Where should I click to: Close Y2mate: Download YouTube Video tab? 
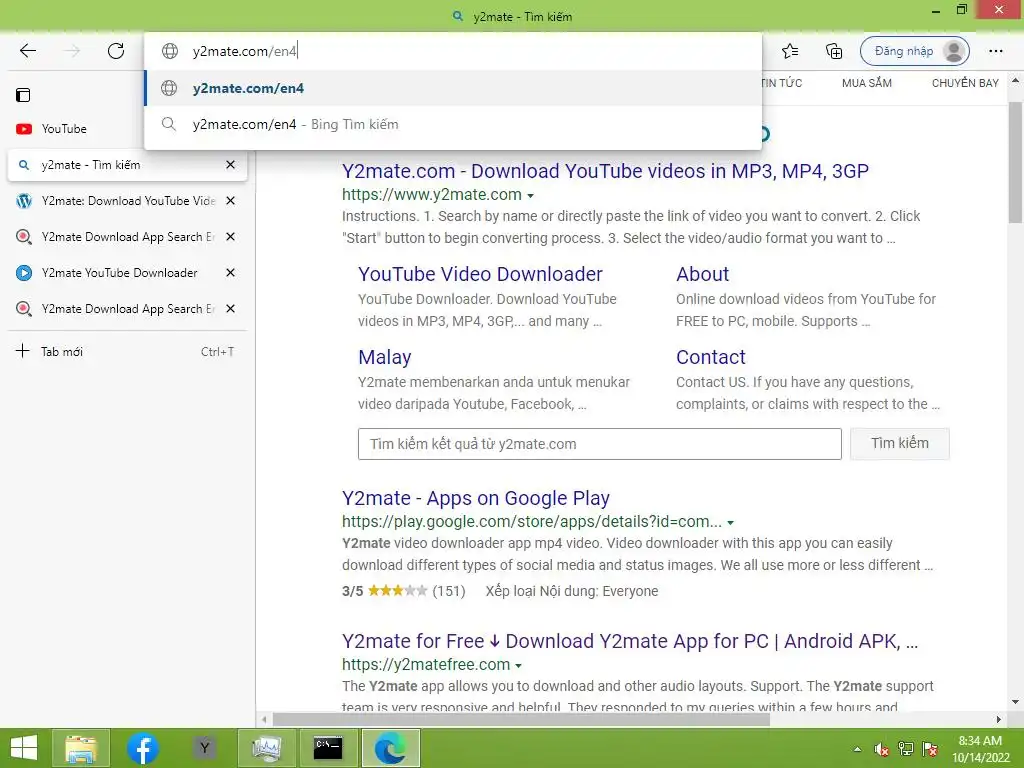click(x=230, y=200)
